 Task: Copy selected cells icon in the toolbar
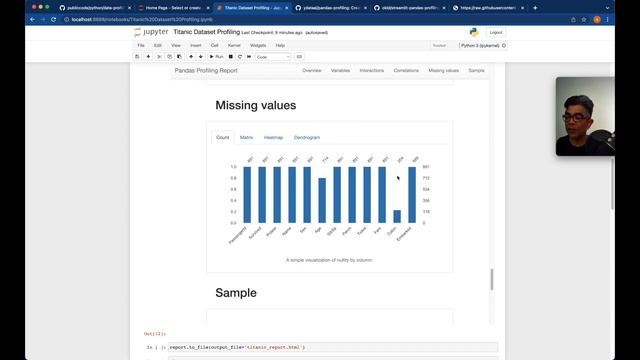[169, 57]
